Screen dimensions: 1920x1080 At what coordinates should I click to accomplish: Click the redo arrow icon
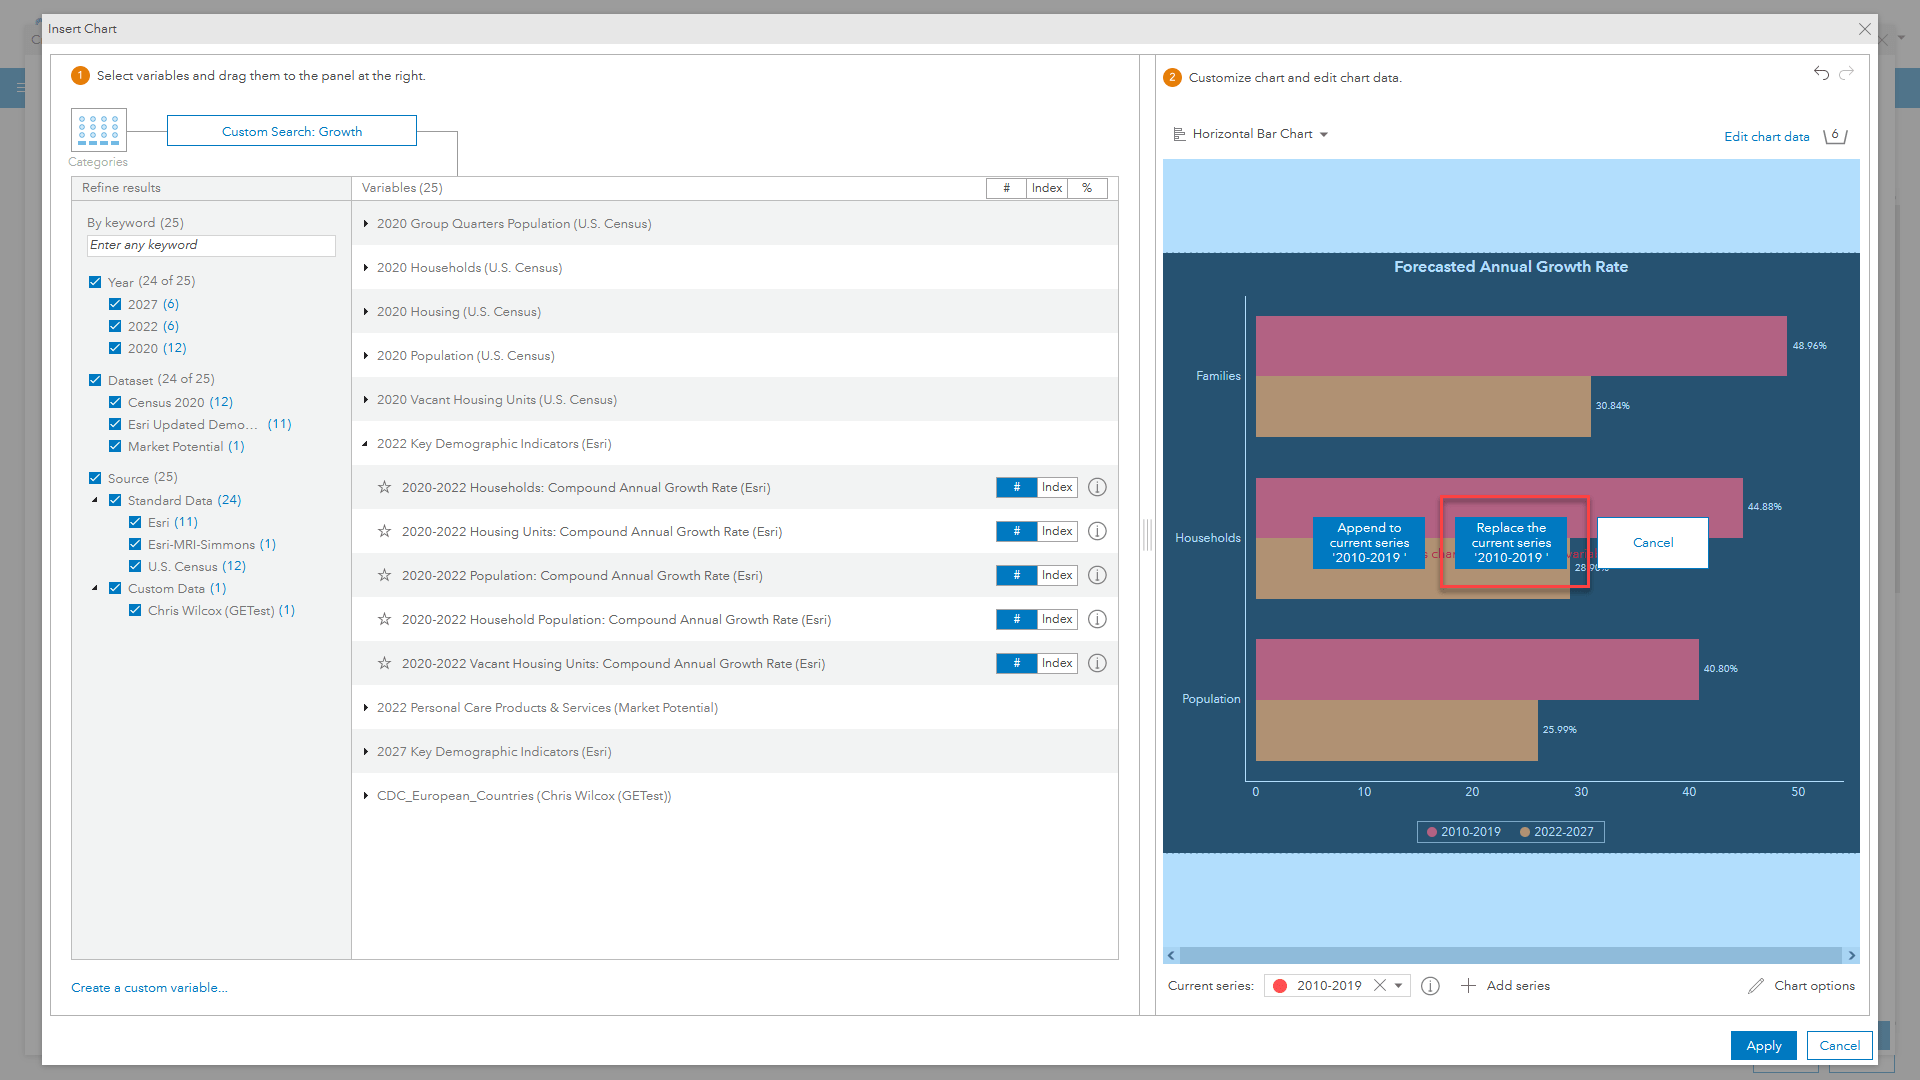[x=1847, y=73]
